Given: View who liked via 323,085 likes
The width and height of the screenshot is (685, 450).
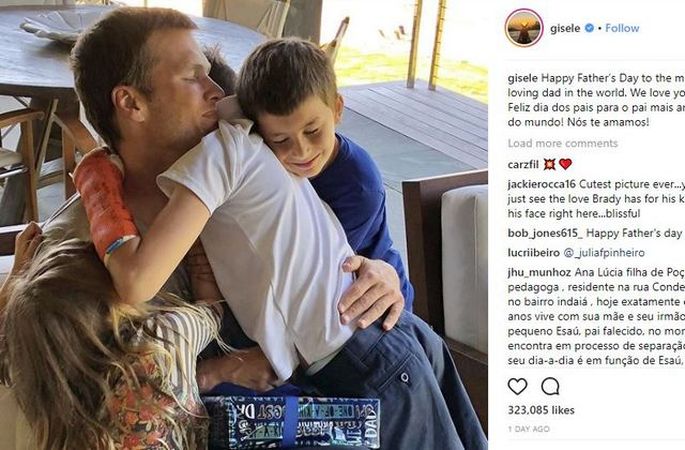Looking at the screenshot, I should [541, 410].
